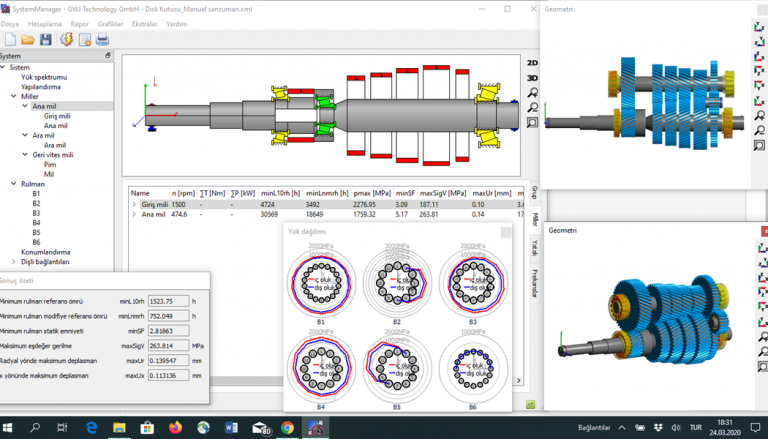The width and height of the screenshot is (768, 439).
Task: Expand the Giriş mili row in results table
Action: [134, 204]
